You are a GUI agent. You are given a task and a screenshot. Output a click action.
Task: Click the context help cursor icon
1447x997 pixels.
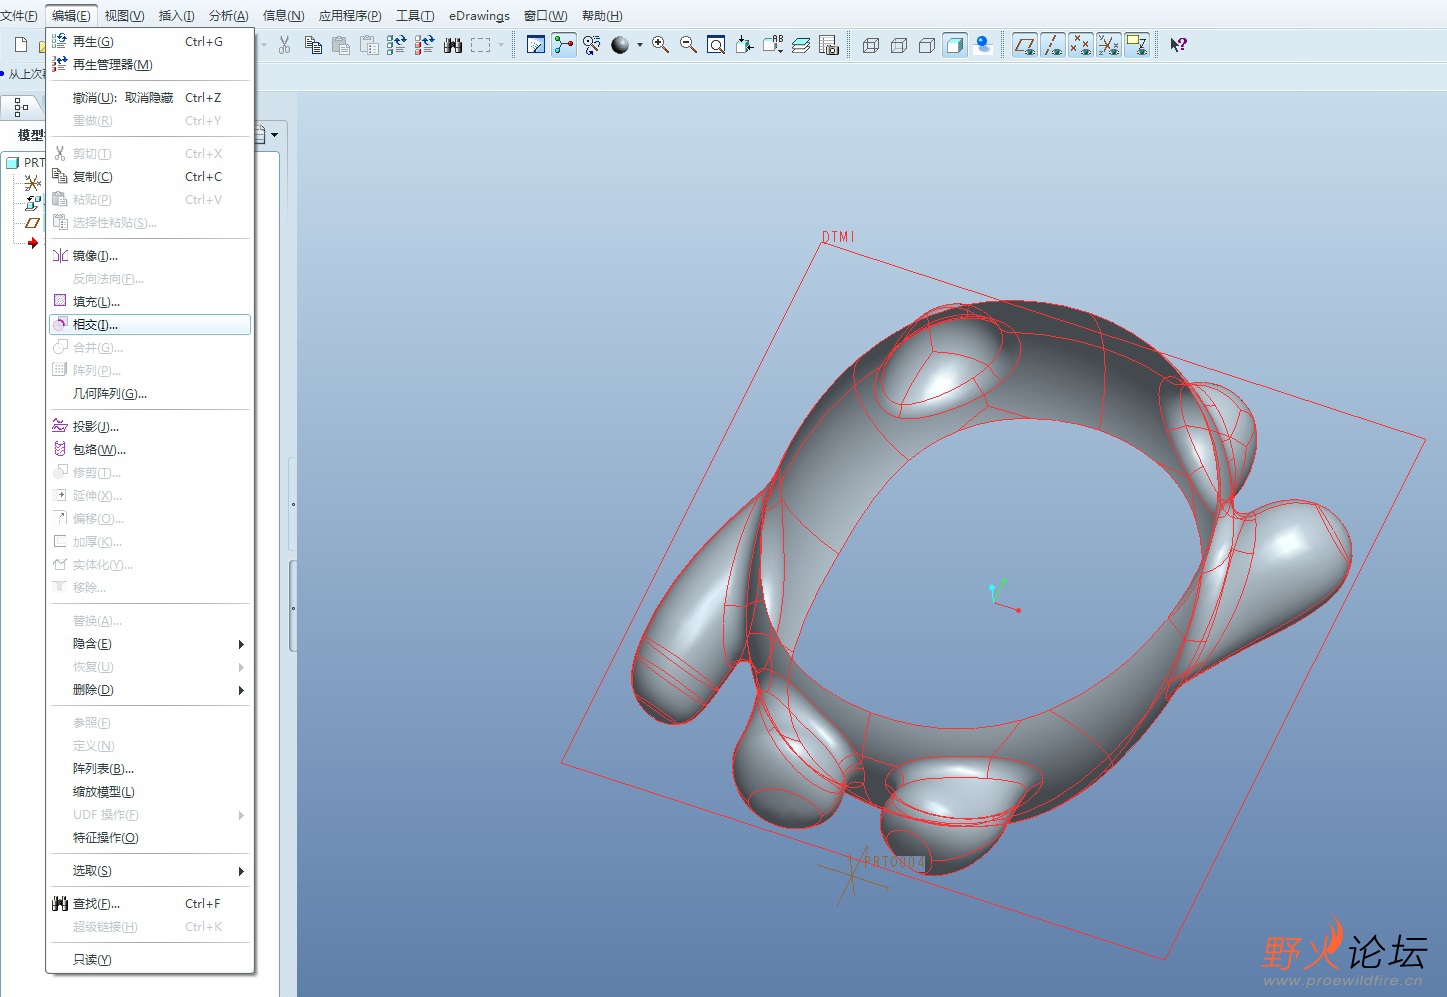pyautogui.click(x=1179, y=45)
